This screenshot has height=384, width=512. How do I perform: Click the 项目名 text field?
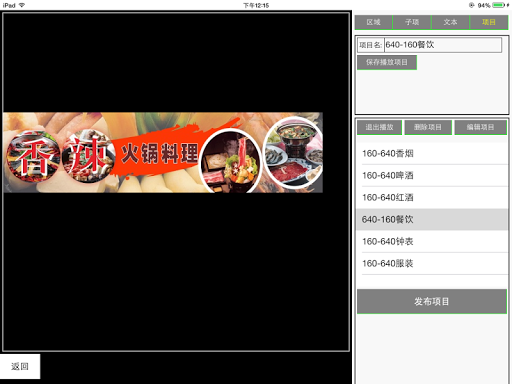point(443,45)
